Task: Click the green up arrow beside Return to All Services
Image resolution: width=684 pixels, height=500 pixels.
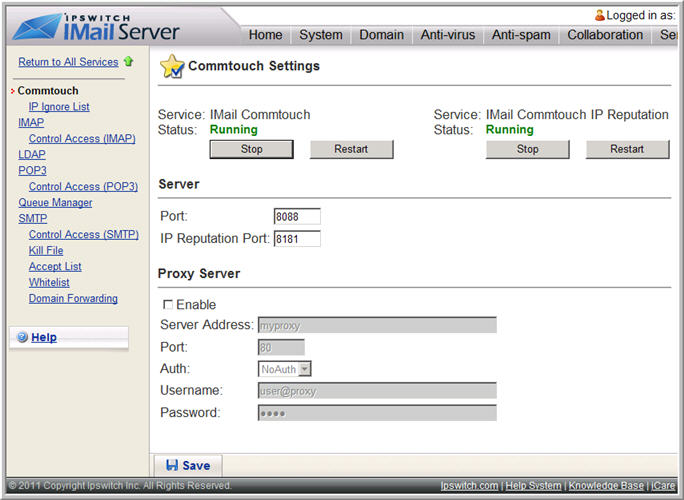Action: pos(128,62)
